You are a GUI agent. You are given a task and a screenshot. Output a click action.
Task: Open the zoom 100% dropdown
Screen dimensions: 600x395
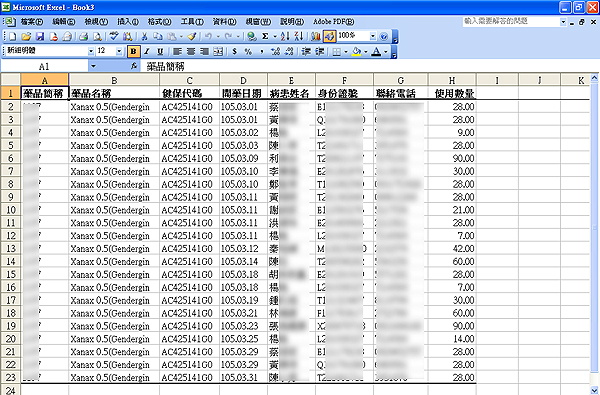(x=373, y=36)
